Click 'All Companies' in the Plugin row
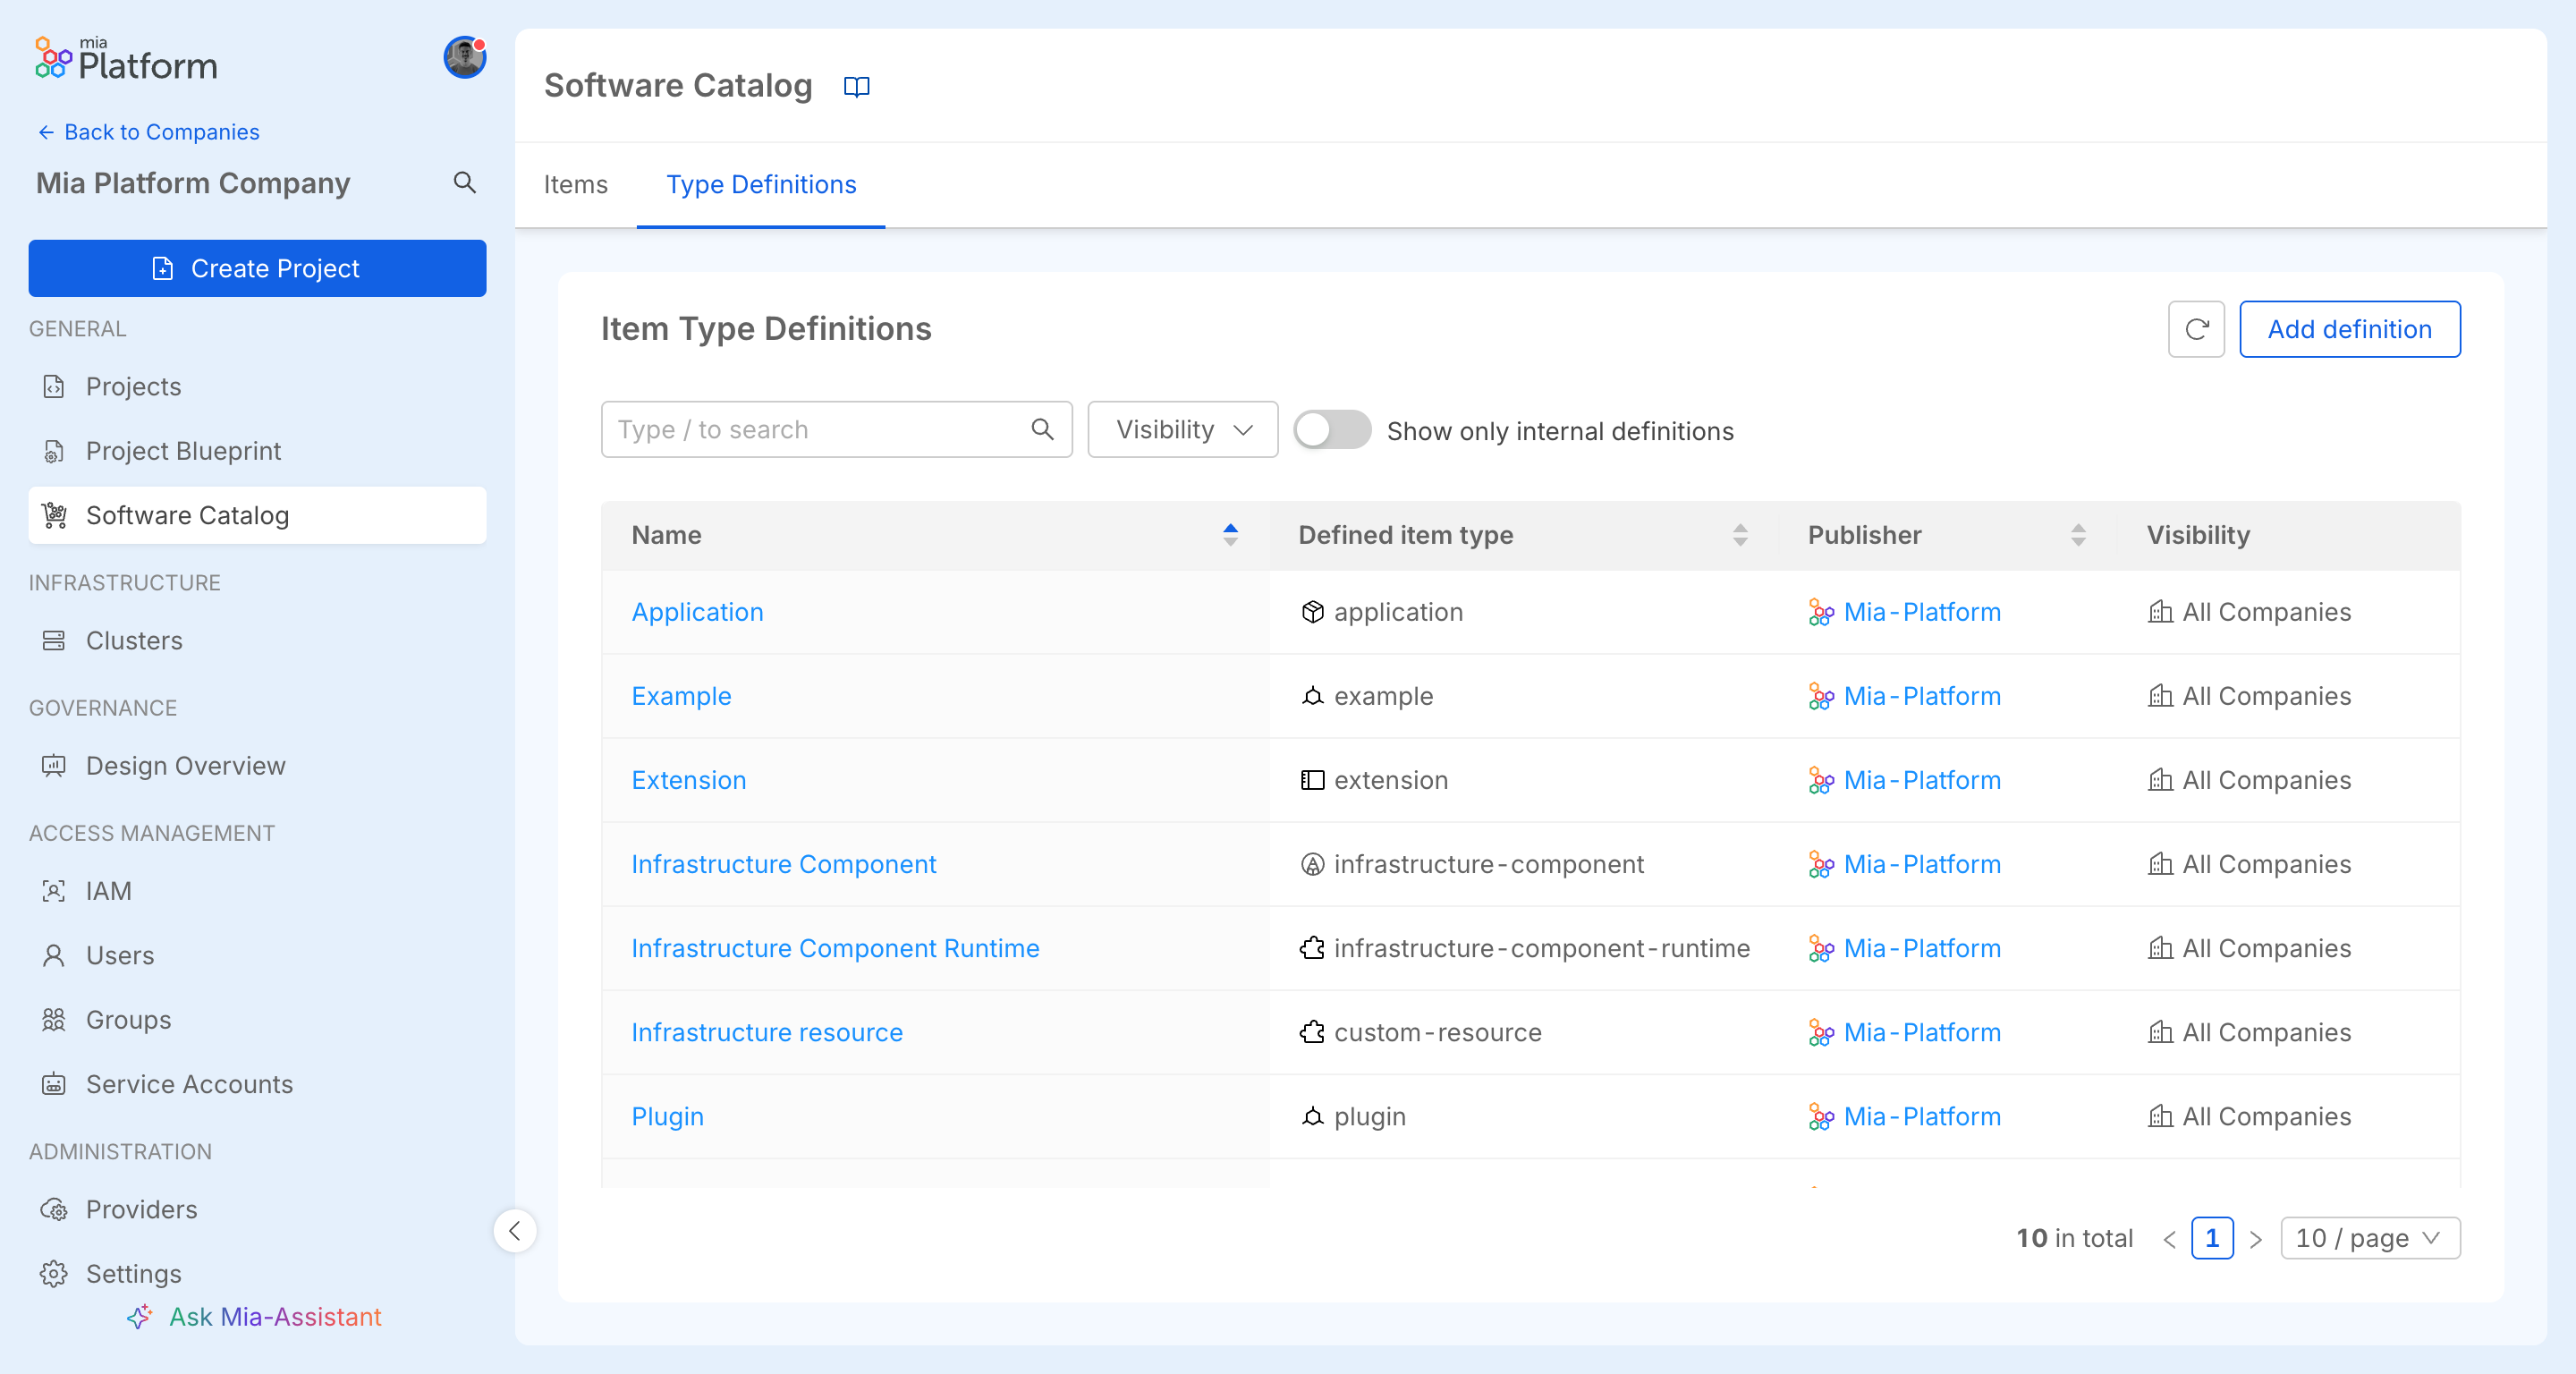The width and height of the screenshot is (2576, 1374). click(x=2266, y=1116)
